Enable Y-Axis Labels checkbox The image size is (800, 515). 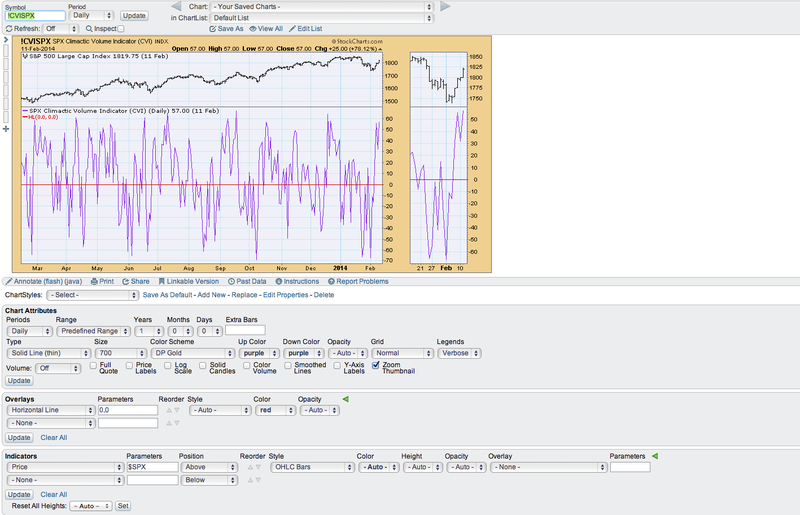tap(337, 365)
